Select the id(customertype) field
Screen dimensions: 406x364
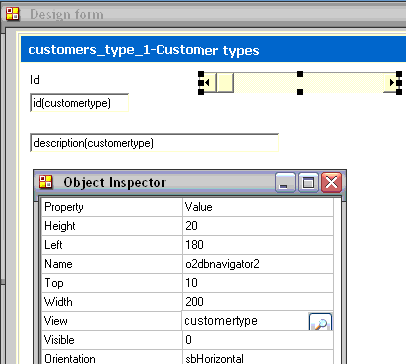(x=79, y=103)
